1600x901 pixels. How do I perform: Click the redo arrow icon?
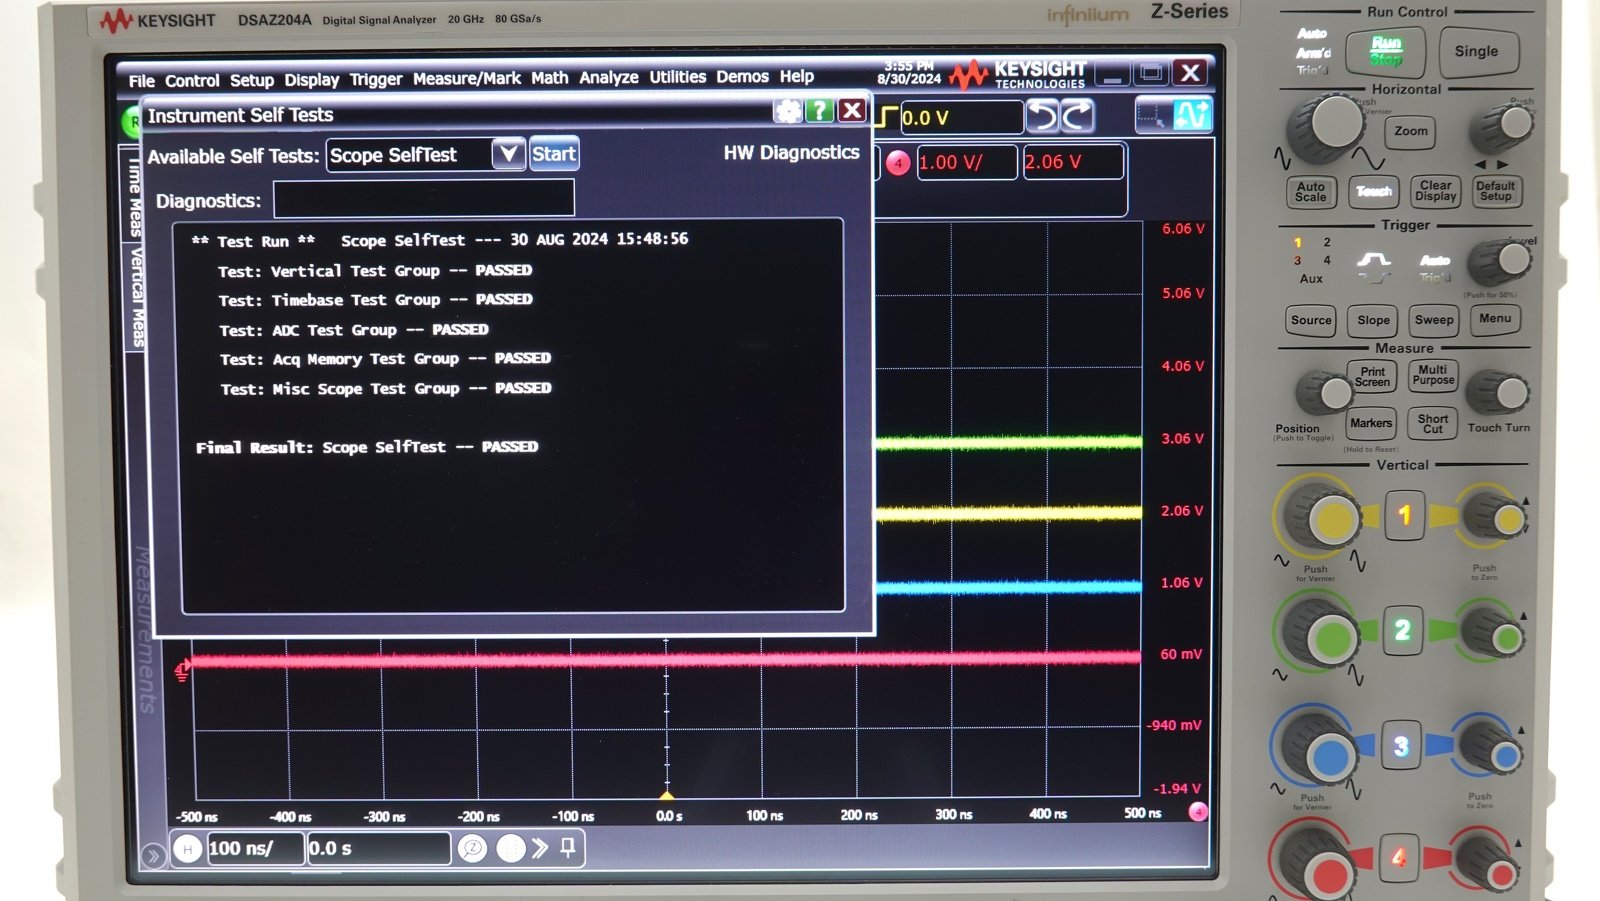[x=1077, y=116]
